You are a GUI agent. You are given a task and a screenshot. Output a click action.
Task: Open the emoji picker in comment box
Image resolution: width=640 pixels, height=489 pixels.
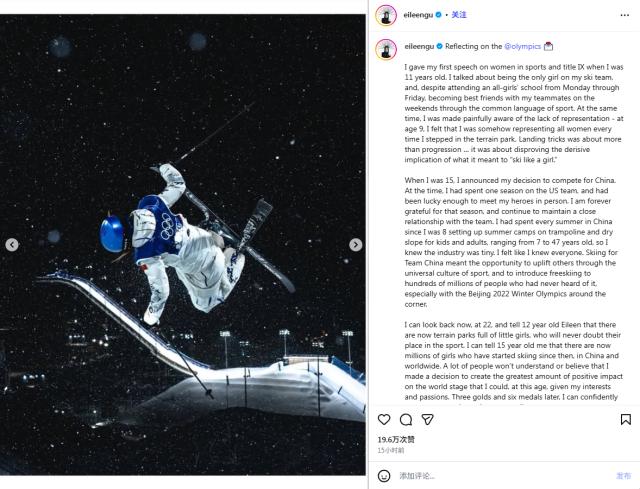click(385, 475)
